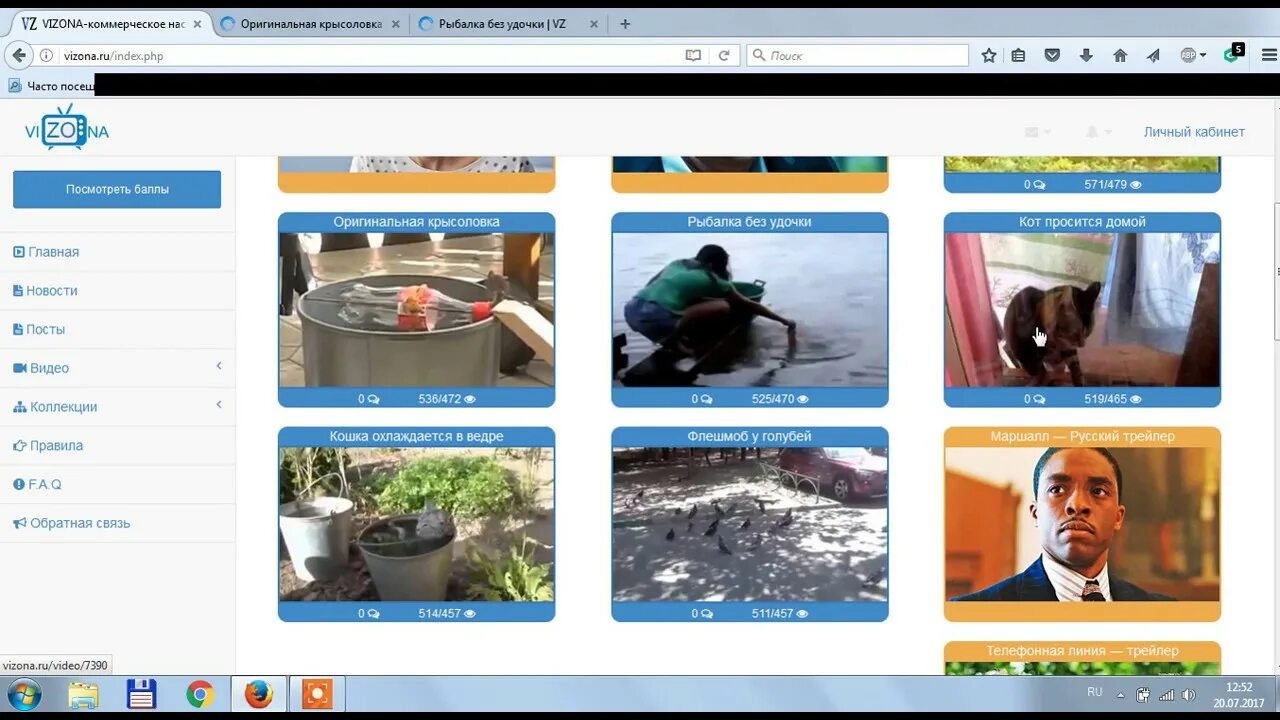Save page to Pocket icon
Screen dimensions: 1280x720
click(1052, 56)
